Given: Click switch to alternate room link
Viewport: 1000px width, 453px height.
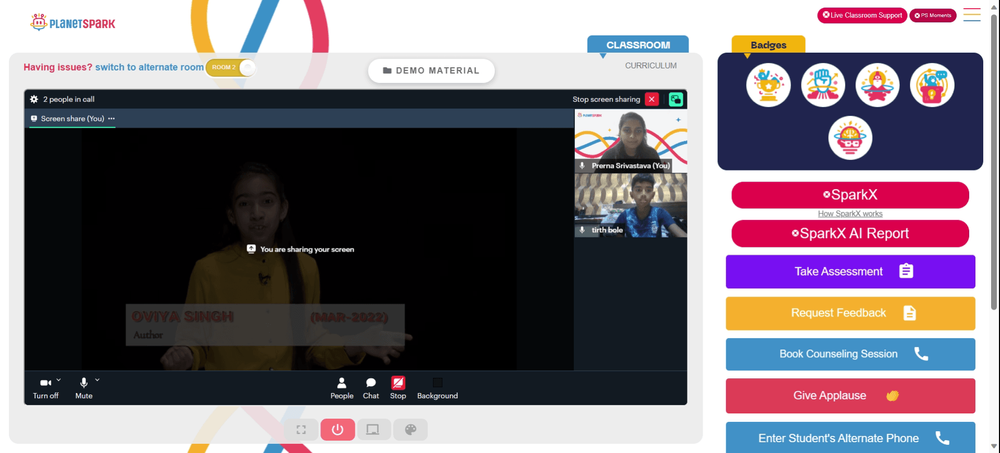Looking at the screenshot, I should (149, 67).
